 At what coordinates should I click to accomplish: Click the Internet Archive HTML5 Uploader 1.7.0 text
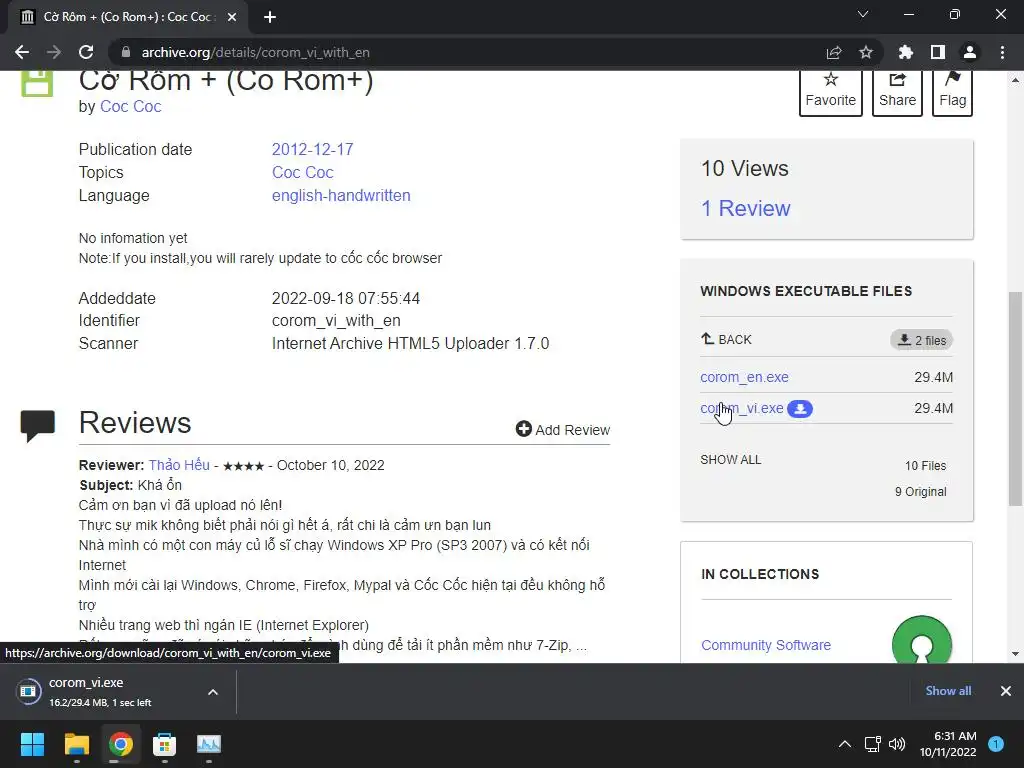coord(410,344)
